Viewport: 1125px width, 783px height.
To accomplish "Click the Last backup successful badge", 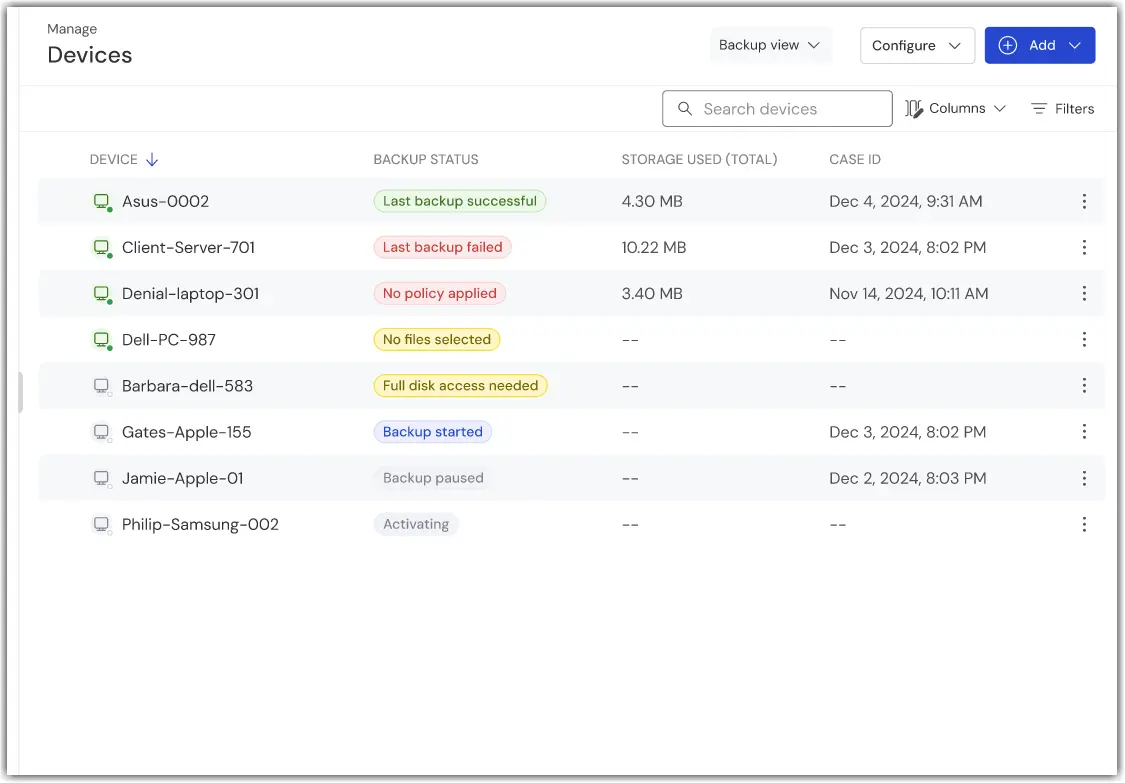I will pos(459,202).
